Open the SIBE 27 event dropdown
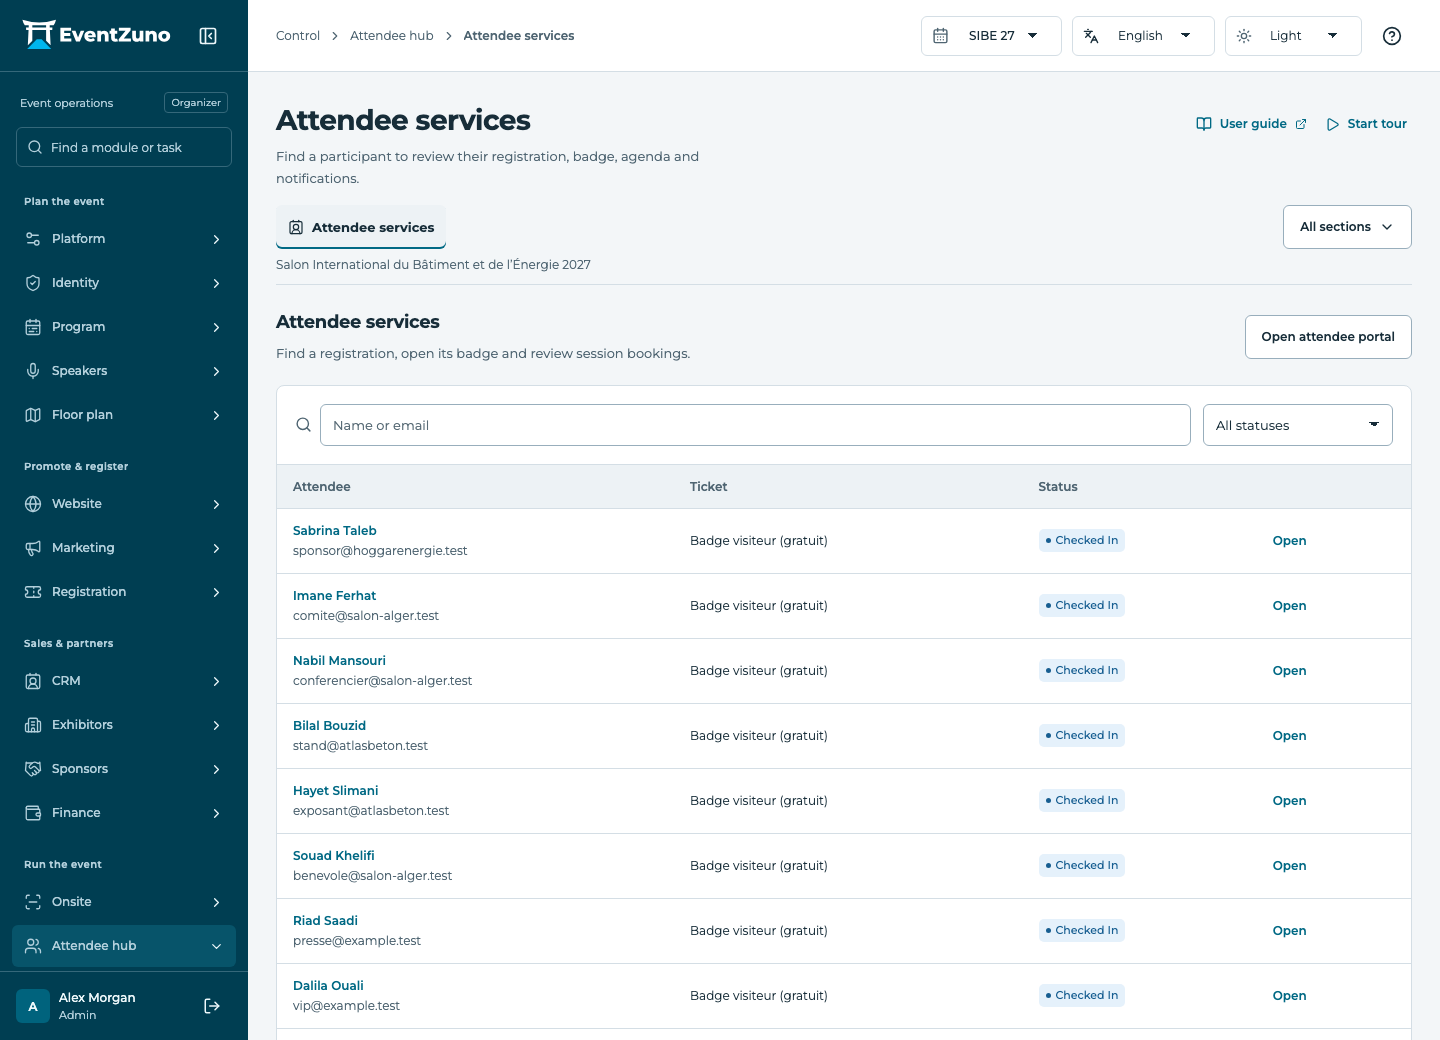The height and width of the screenshot is (1040, 1440). click(x=991, y=36)
